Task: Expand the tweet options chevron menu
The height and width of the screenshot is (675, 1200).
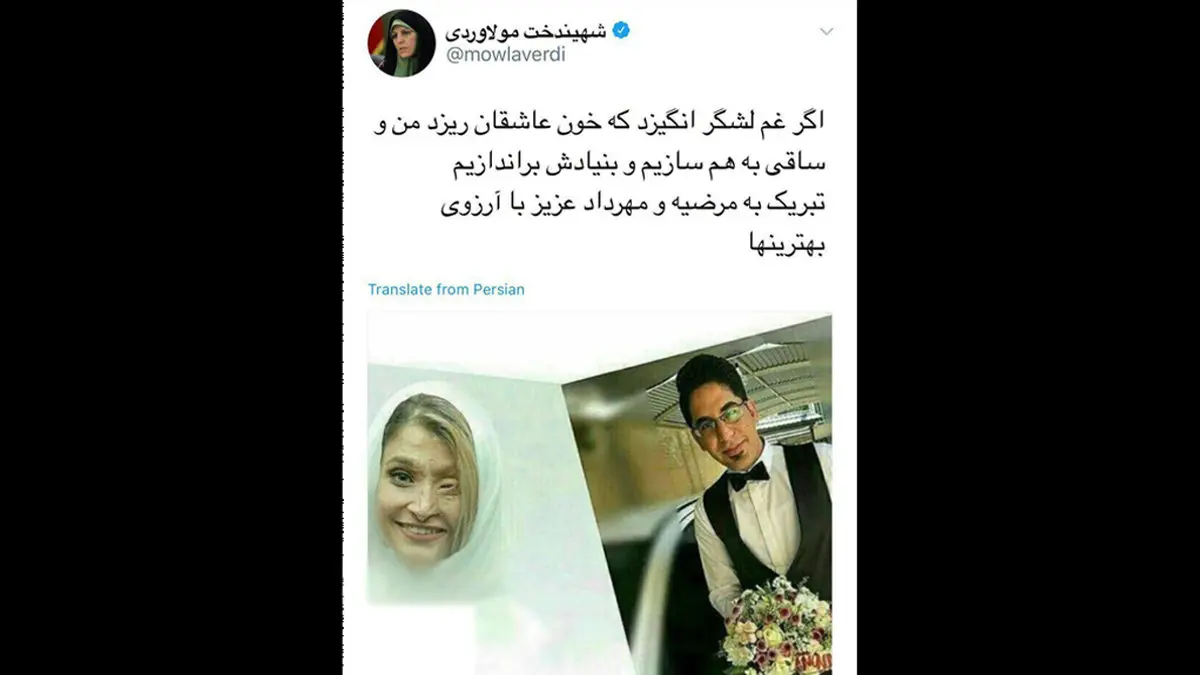Action: point(826,32)
